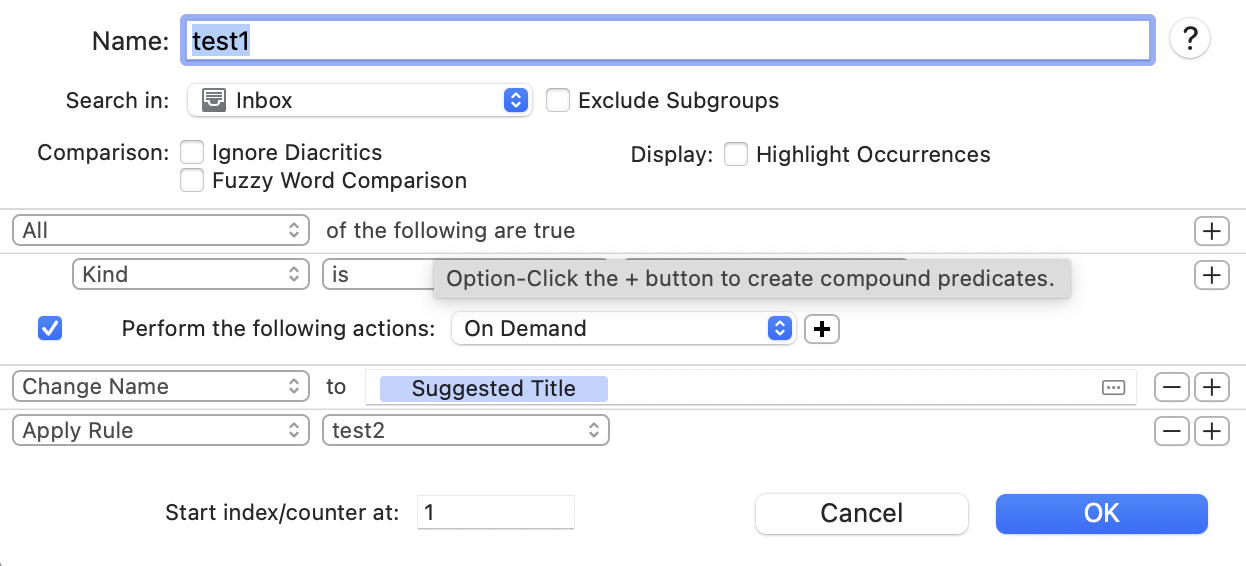1246x566 pixels.
Task: Add an action after Change Name
Action: pyautogui.click(x=1211, y=387)
